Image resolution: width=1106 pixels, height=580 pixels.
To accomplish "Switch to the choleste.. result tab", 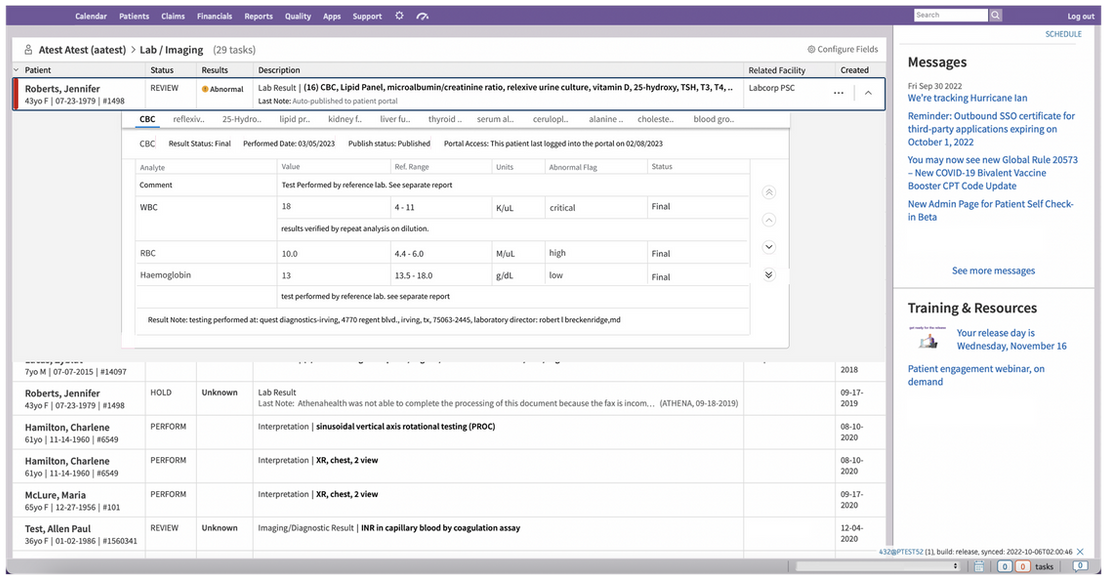I will coord(655,119).
